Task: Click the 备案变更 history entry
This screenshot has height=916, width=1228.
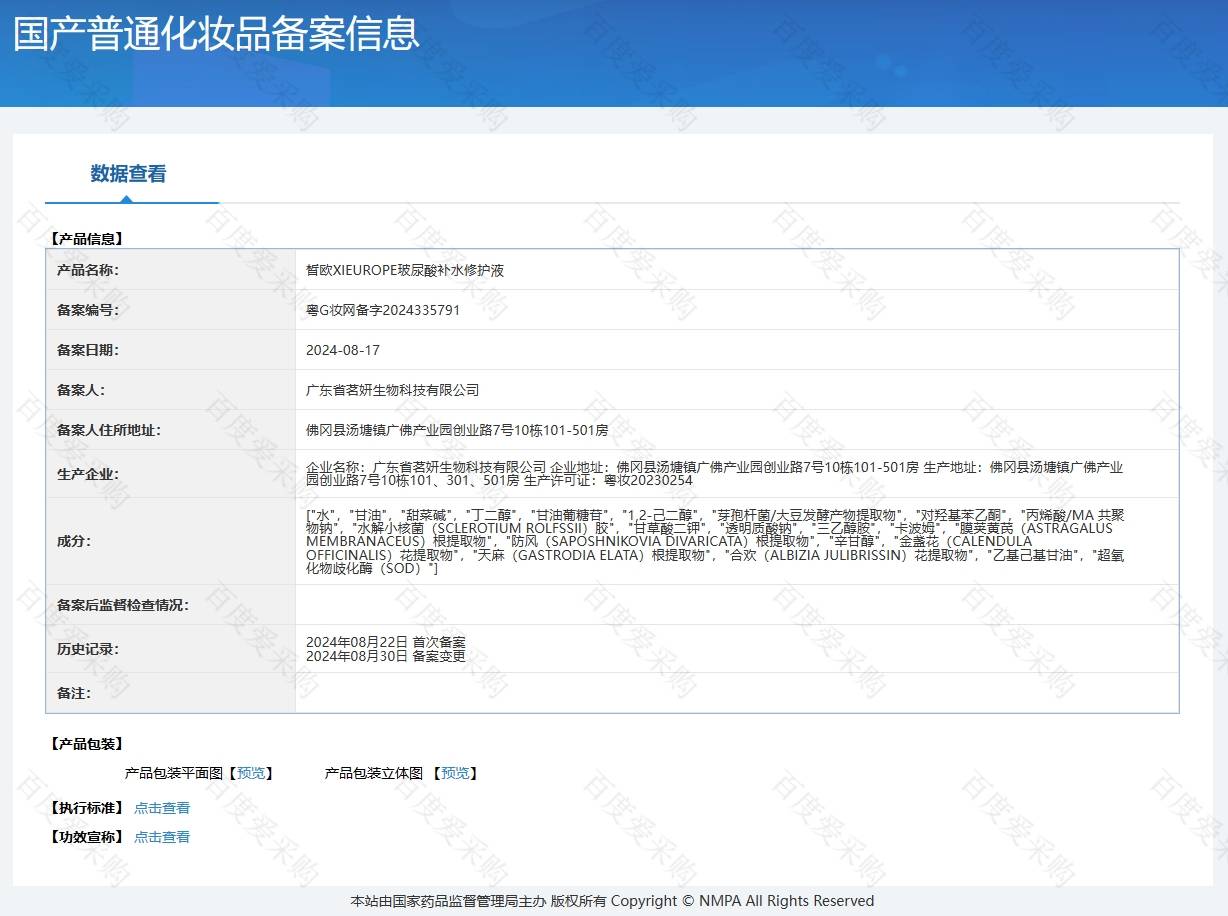Action: [385, 657]
